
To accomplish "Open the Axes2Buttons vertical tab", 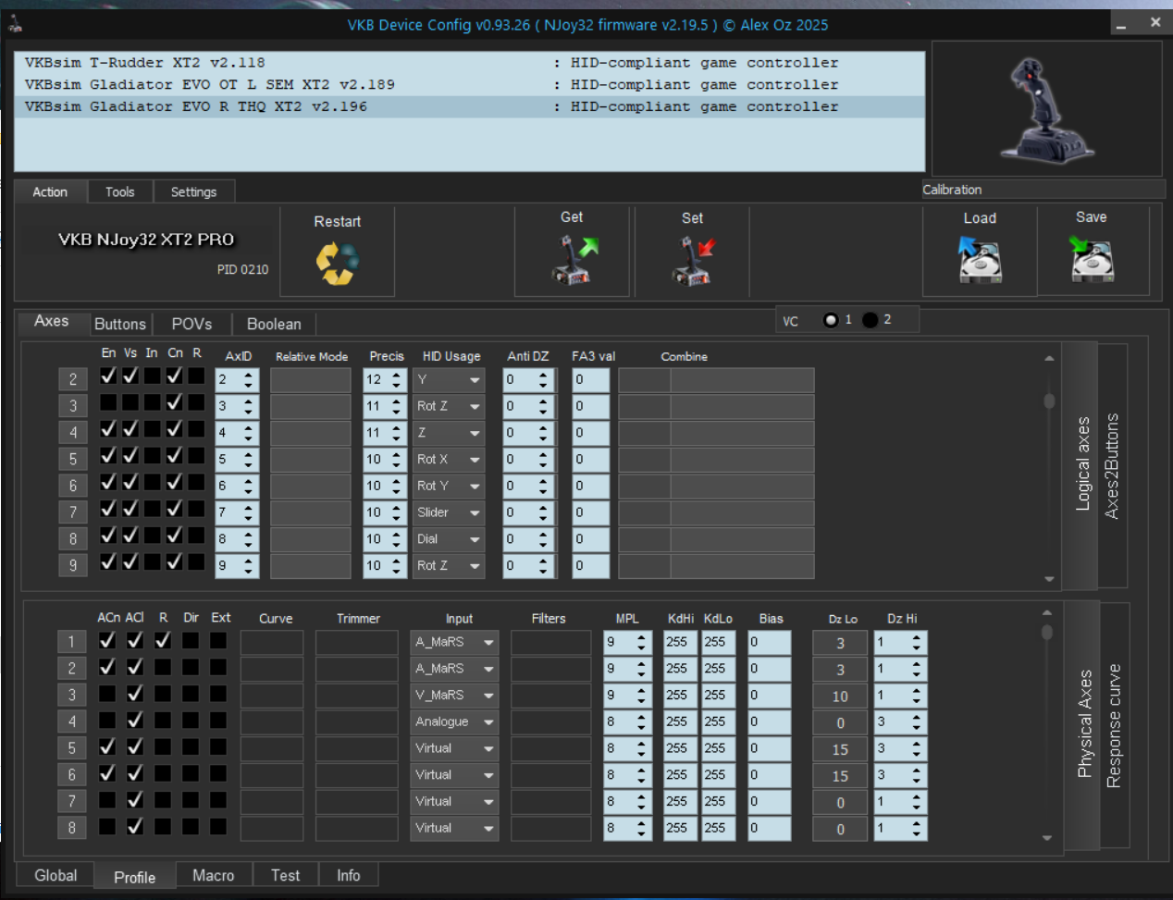I will (1112, 465).
